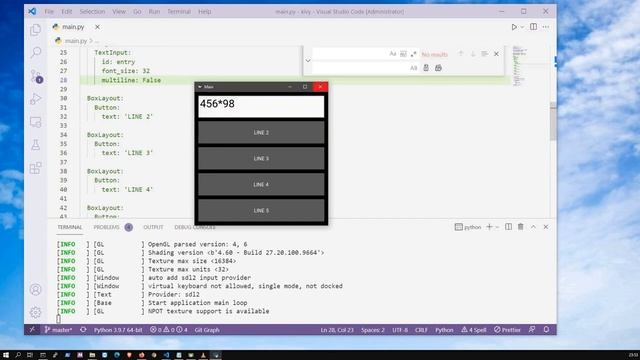Click Git Graph in status bar
This screenshot has width=640, height=360.
tap(207, 330)
